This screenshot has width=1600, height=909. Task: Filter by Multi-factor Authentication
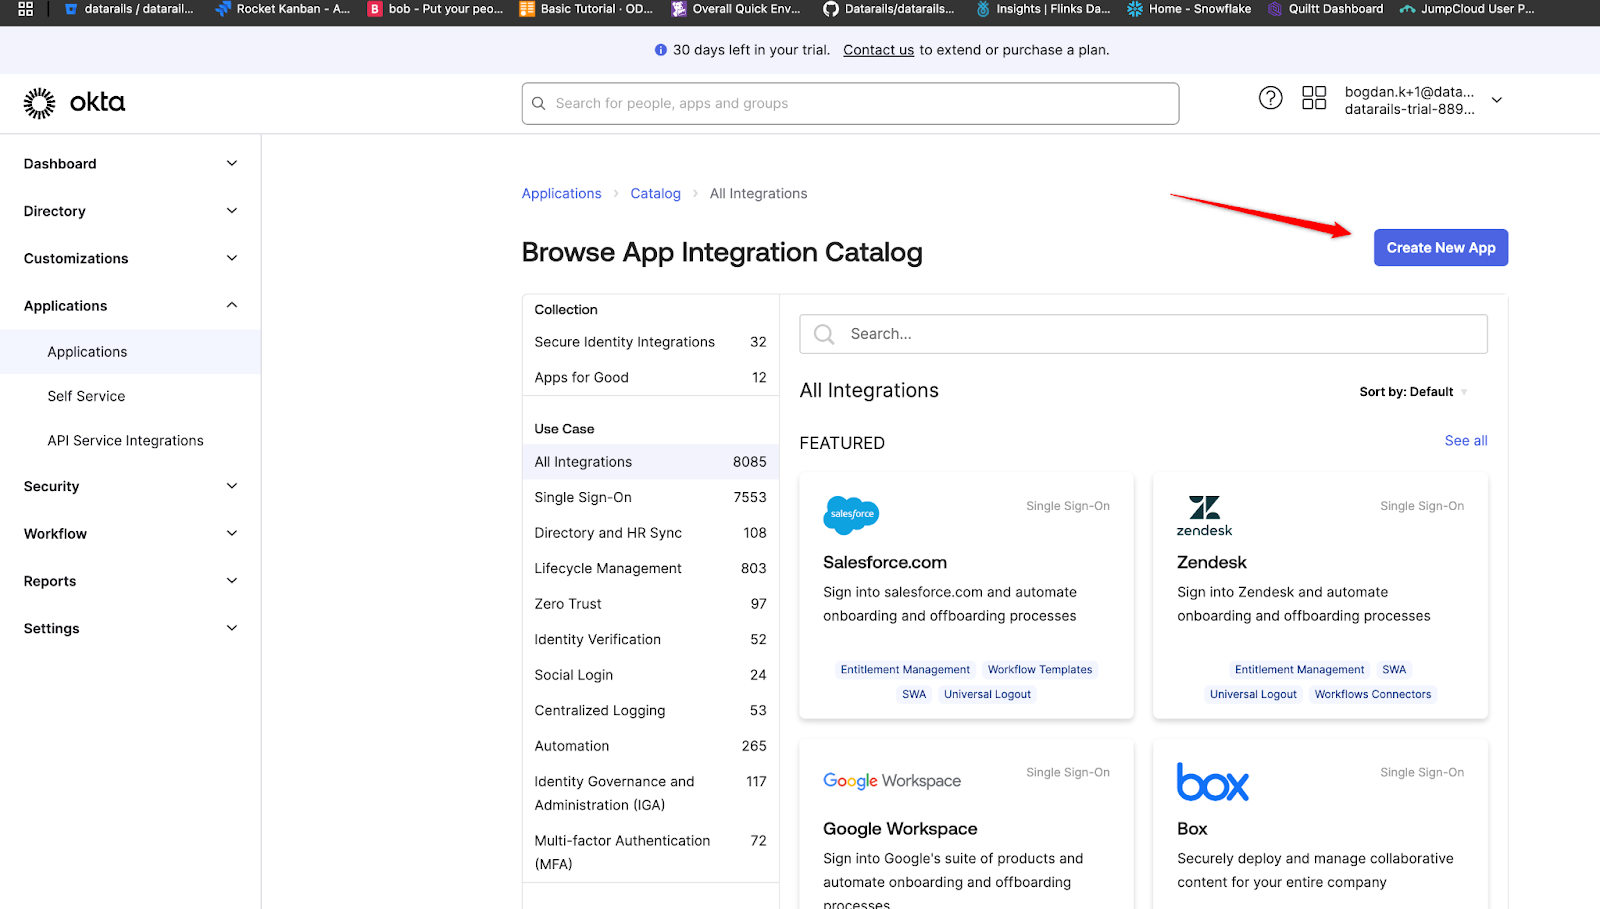tap(650, 852)
